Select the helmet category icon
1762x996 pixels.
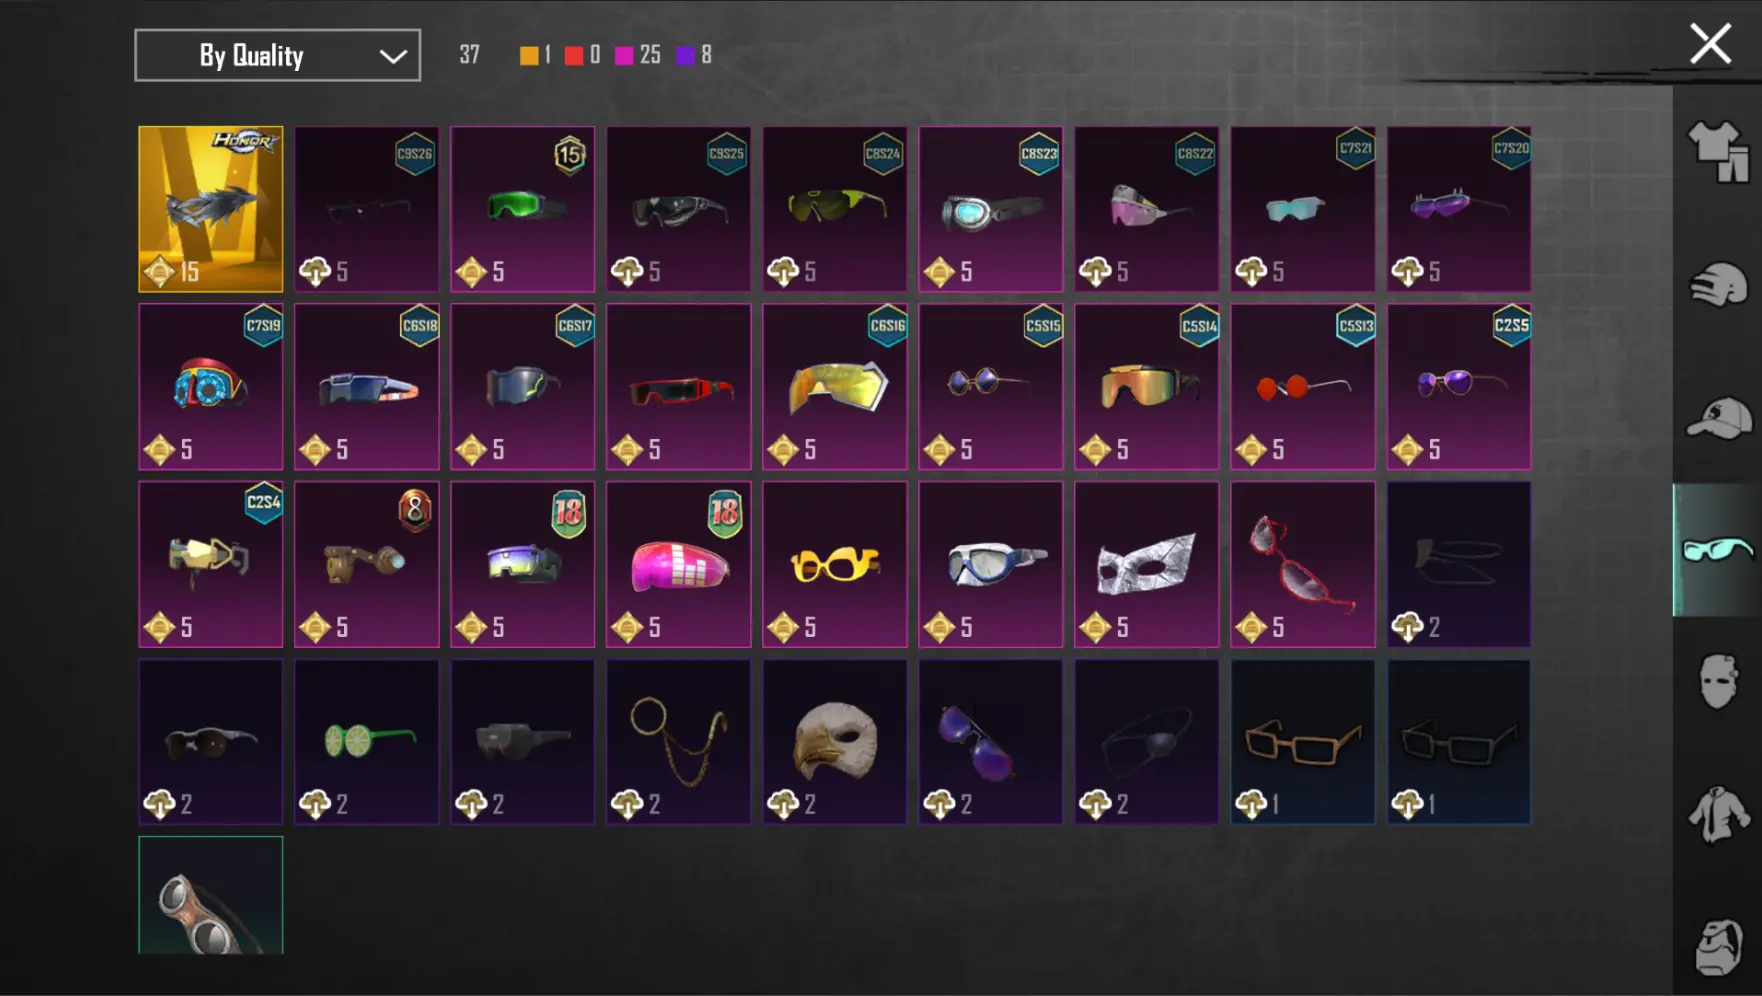click(1718, 285)
